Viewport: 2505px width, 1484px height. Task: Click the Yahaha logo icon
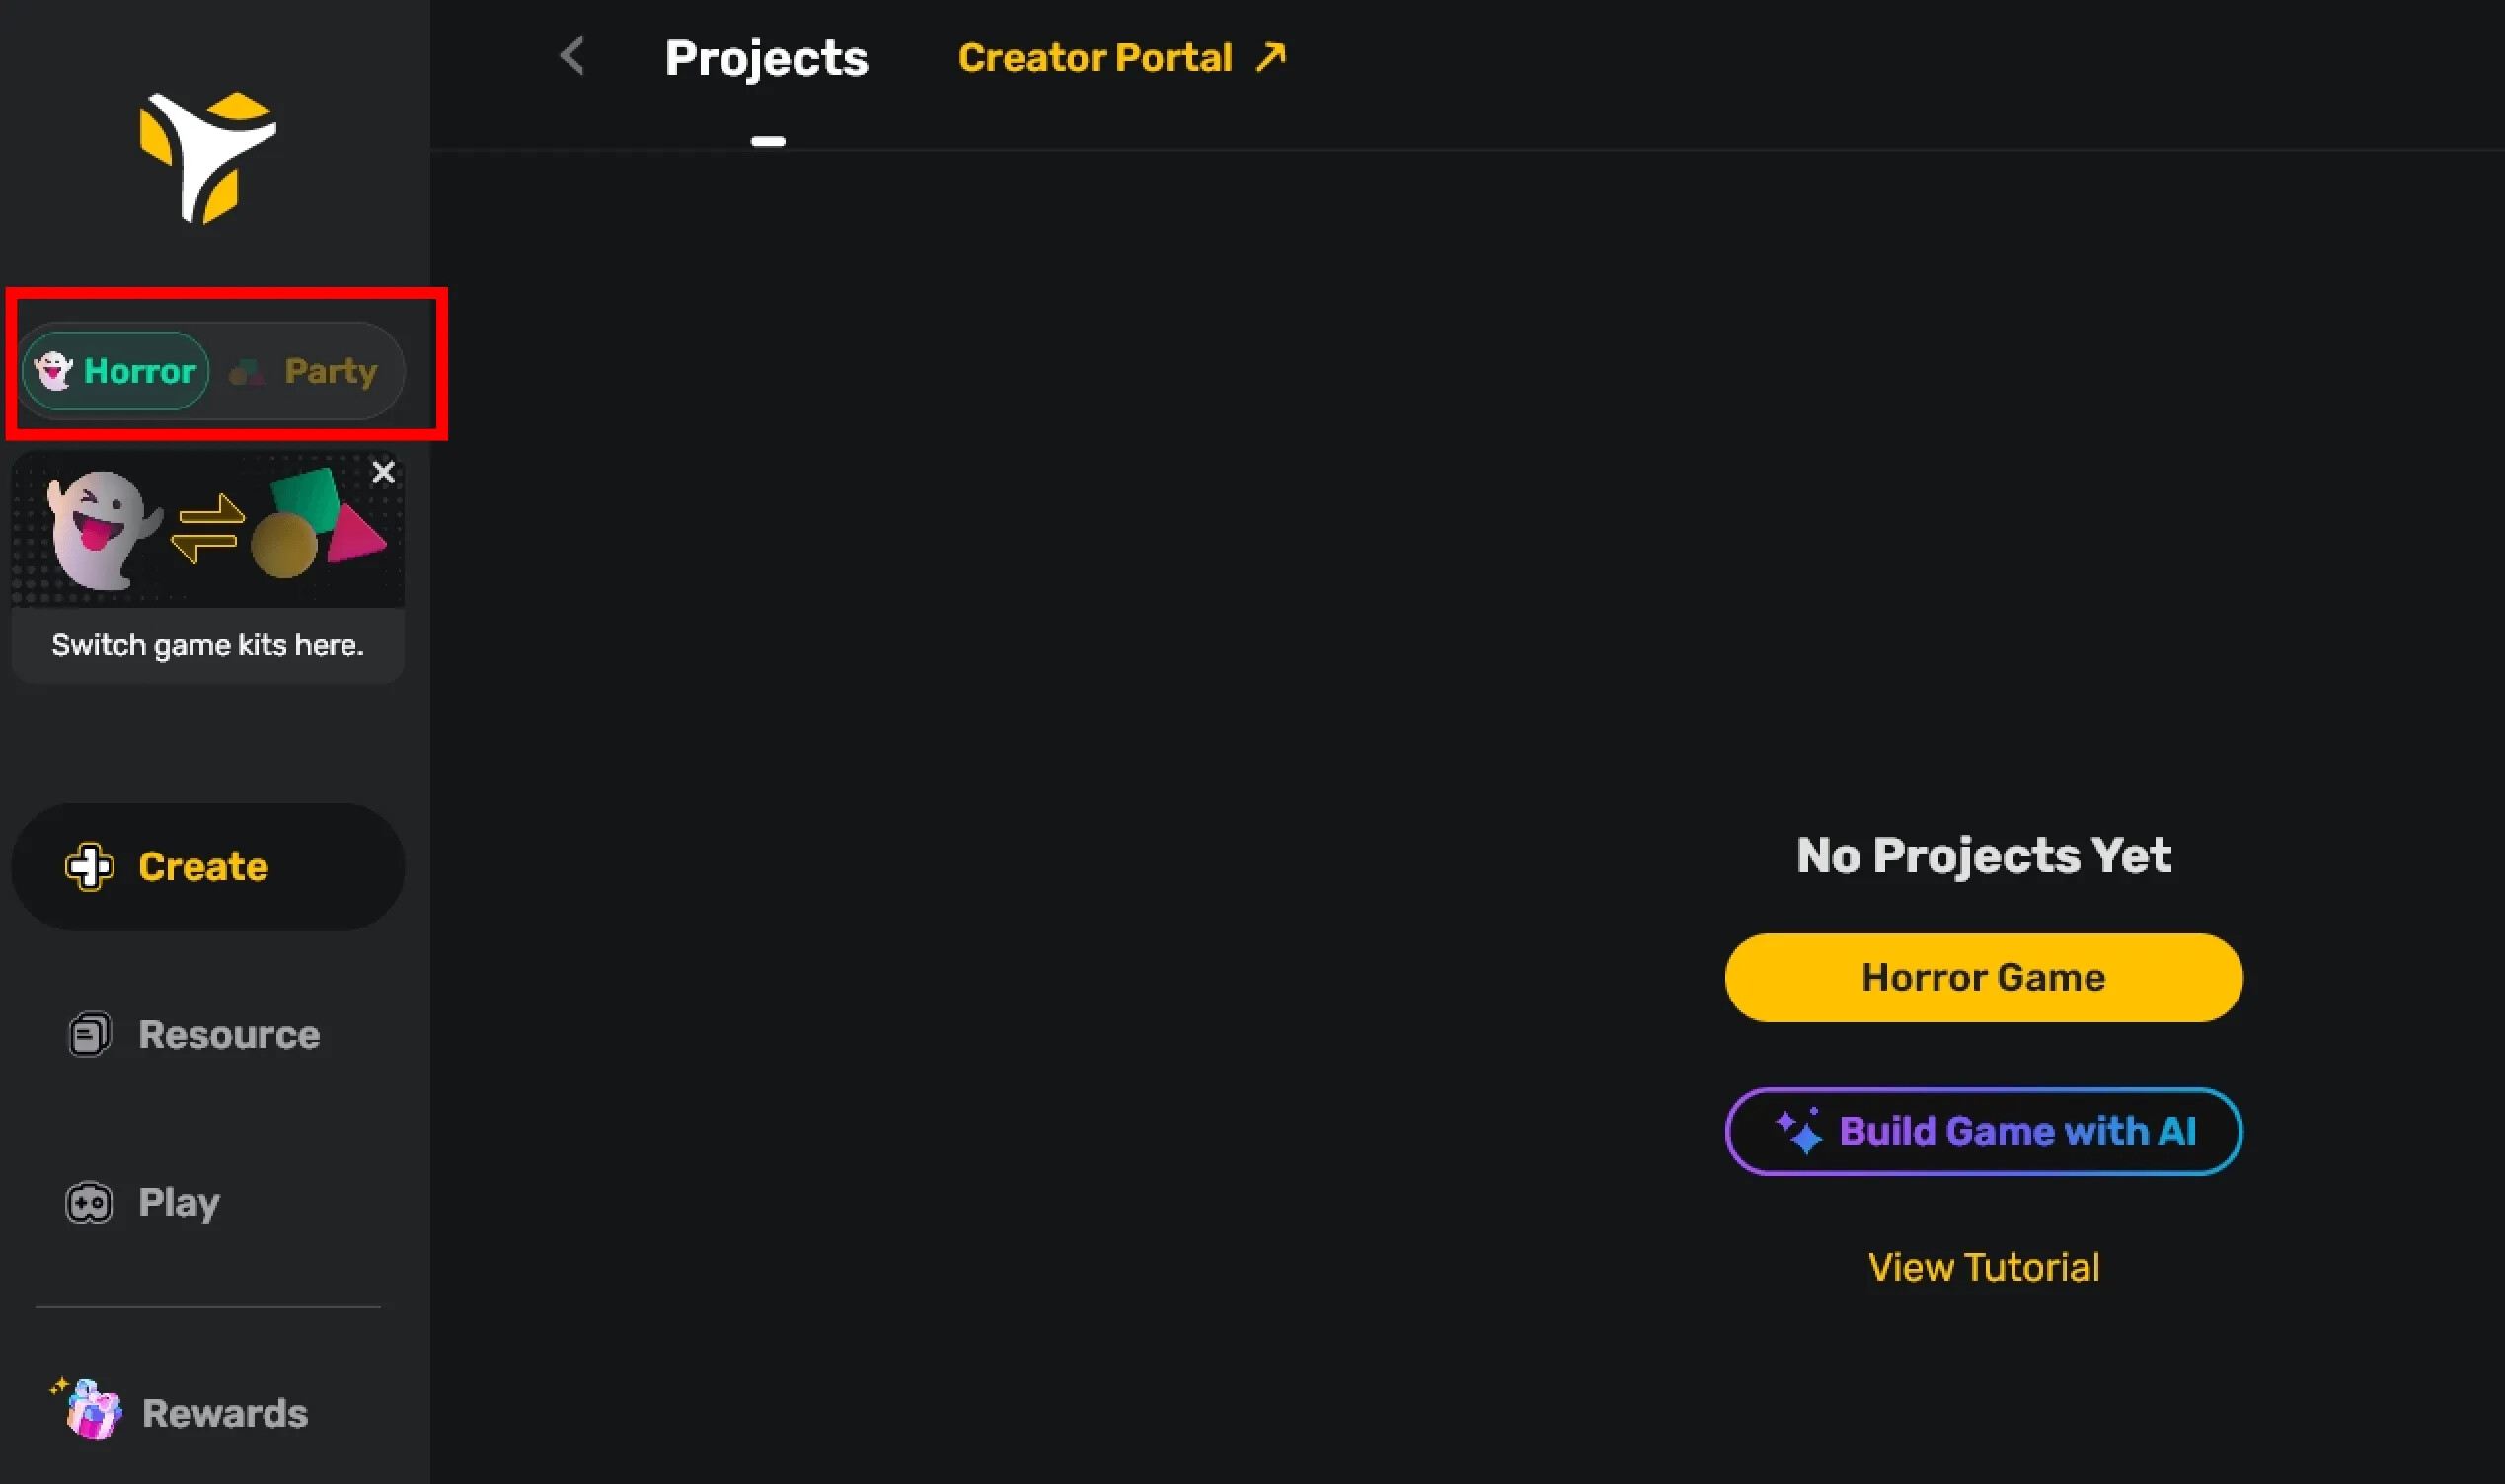click(208, 157)
